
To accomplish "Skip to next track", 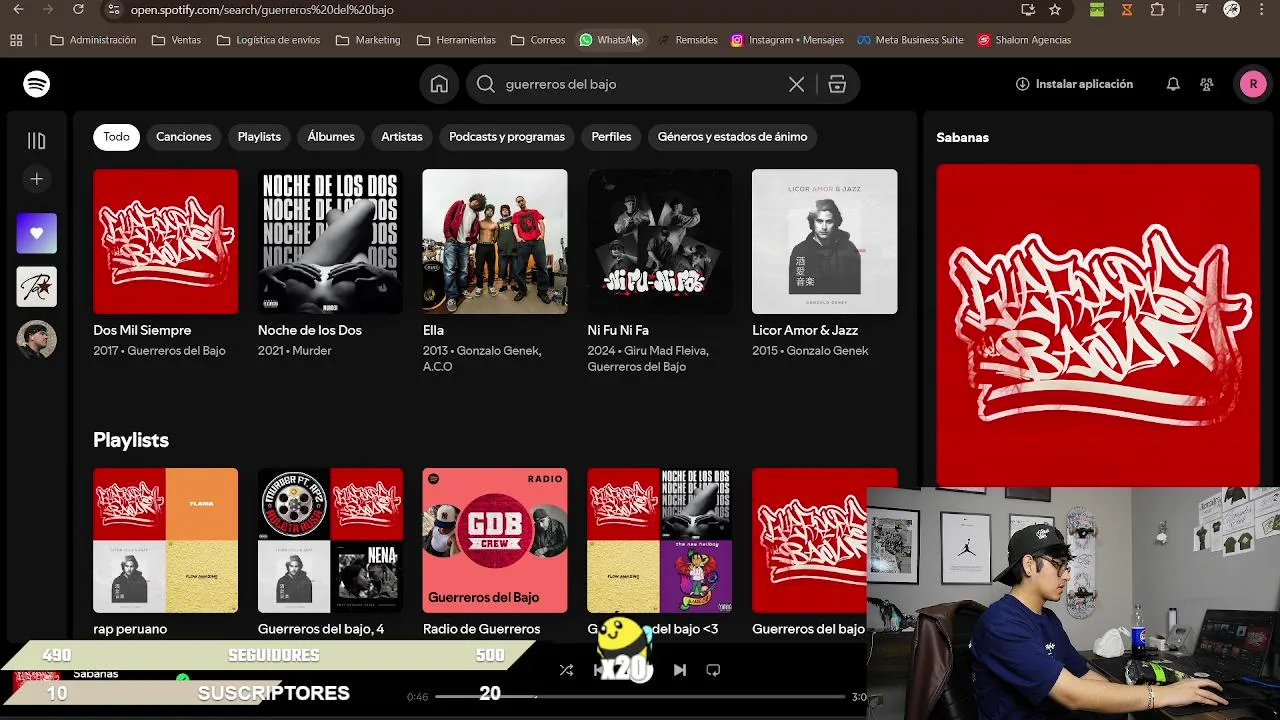I will [680, 670].
